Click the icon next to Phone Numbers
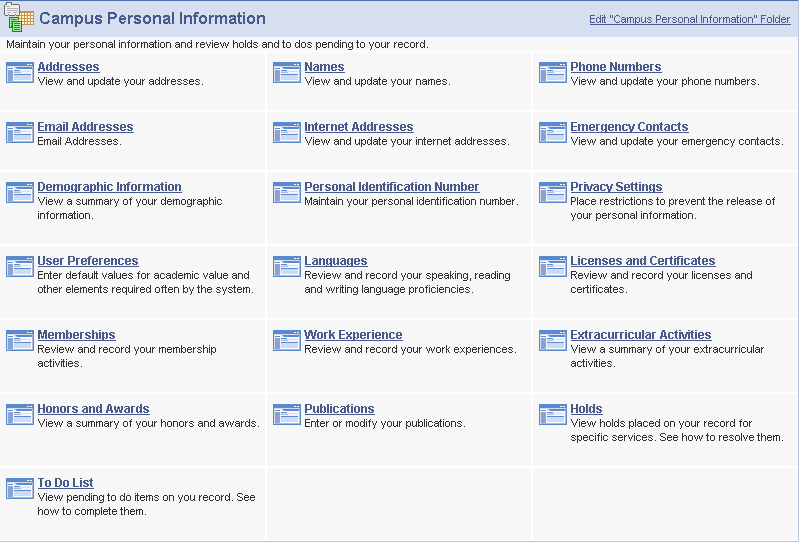This screenshot has width=800, height=543. 553,72
